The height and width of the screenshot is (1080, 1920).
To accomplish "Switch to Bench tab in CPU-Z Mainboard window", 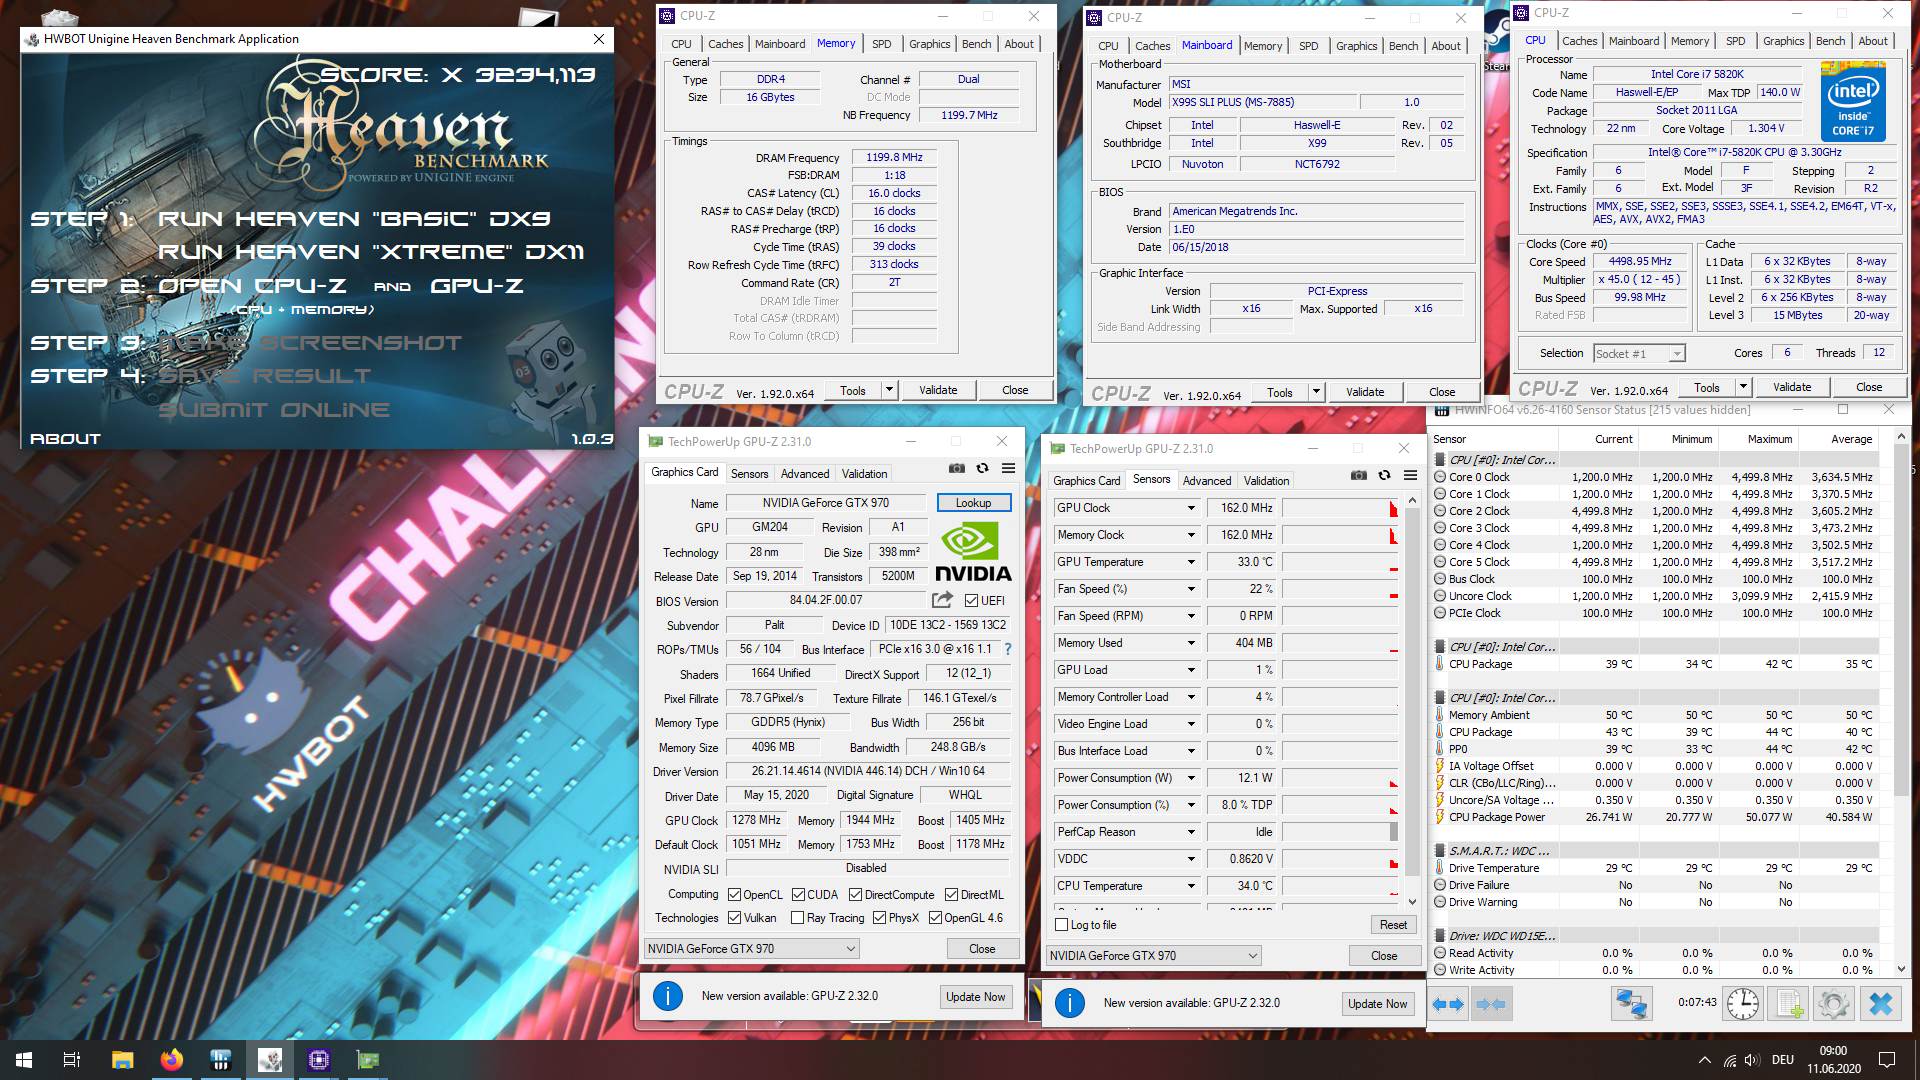I will (x=1403, y=46).
